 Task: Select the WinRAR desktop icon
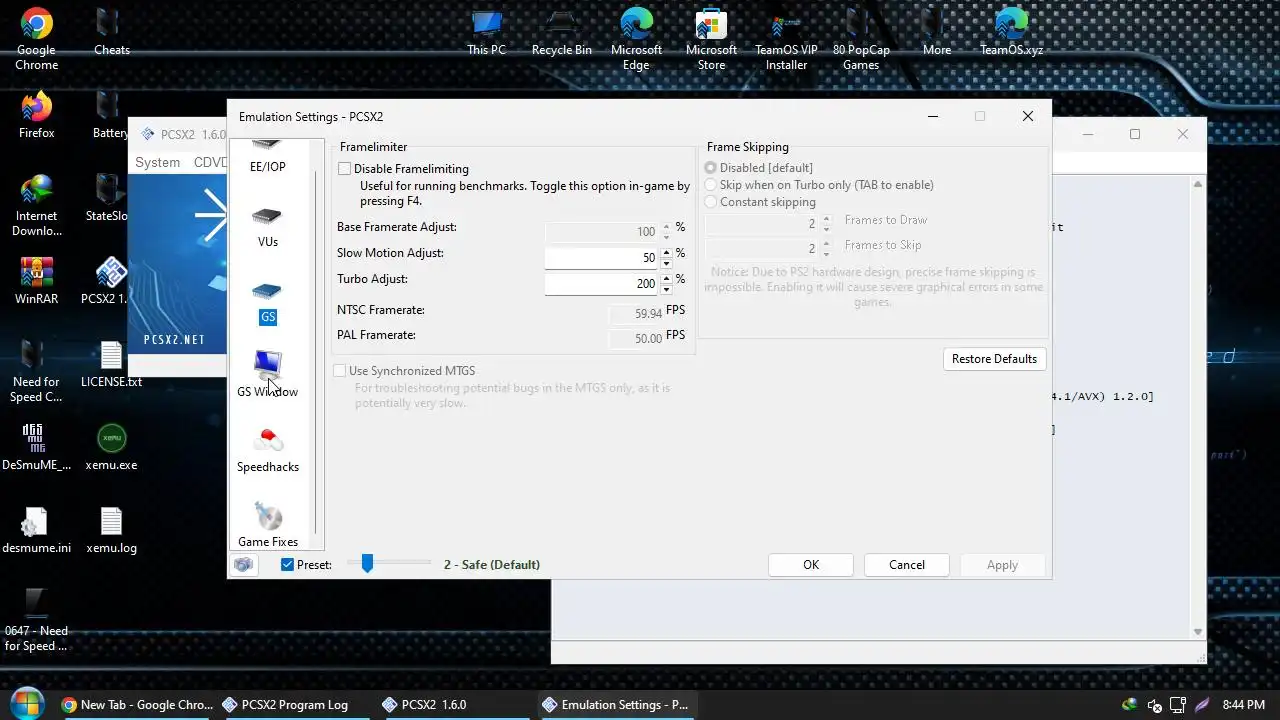36,281
